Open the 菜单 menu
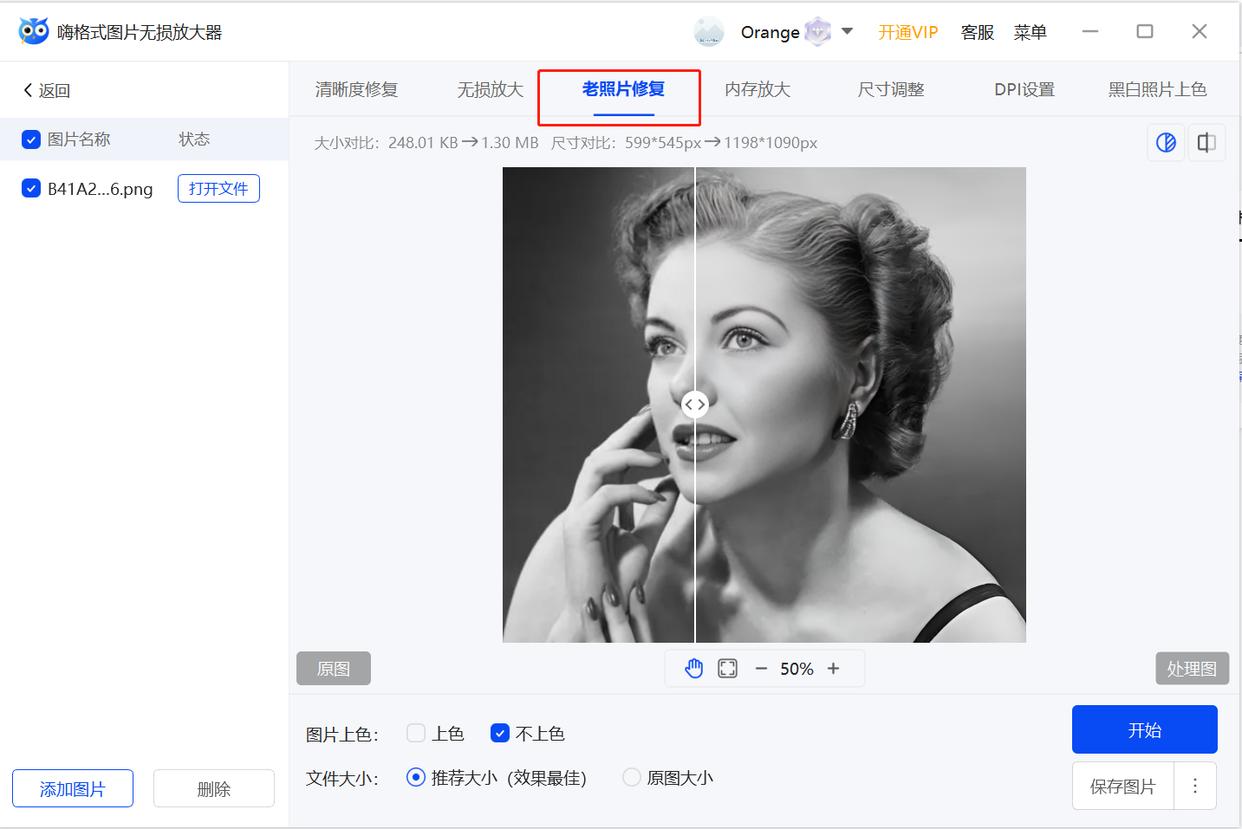1242x829 pixels. 1030,31
